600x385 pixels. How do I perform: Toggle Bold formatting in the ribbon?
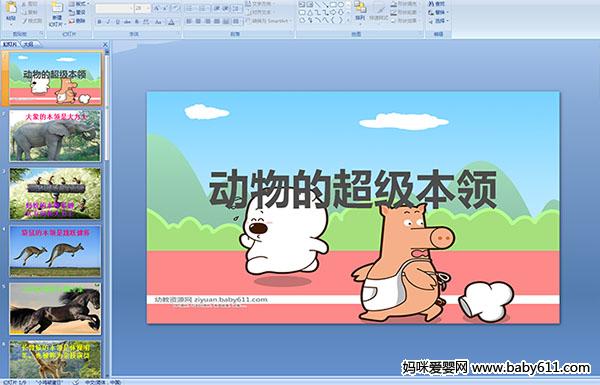[x=99, y=22]
